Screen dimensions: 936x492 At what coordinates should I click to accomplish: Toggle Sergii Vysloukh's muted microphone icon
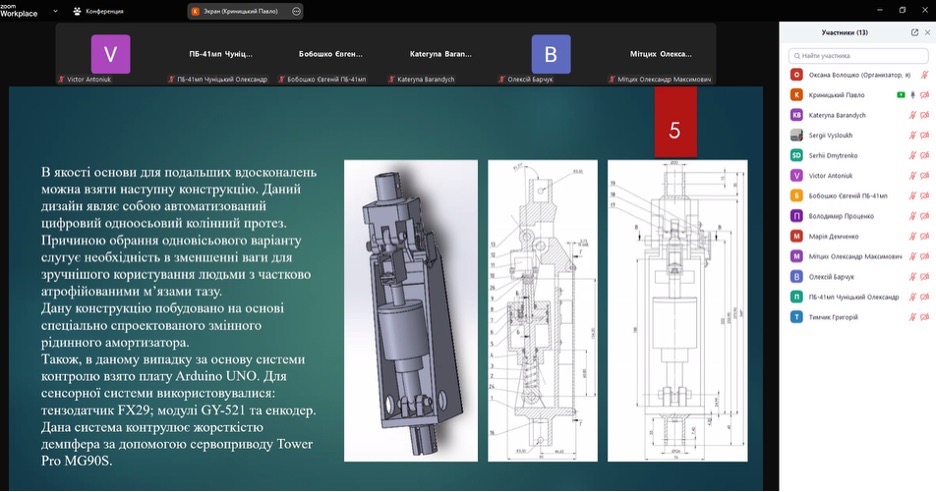click(x=912, y=135)
